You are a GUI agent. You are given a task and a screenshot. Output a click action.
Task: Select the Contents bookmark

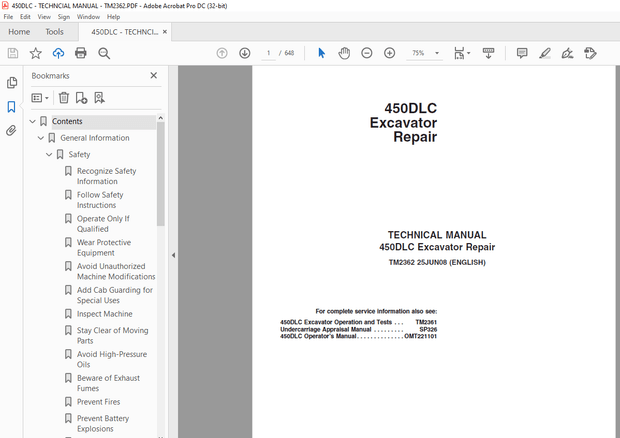point(67,121)
